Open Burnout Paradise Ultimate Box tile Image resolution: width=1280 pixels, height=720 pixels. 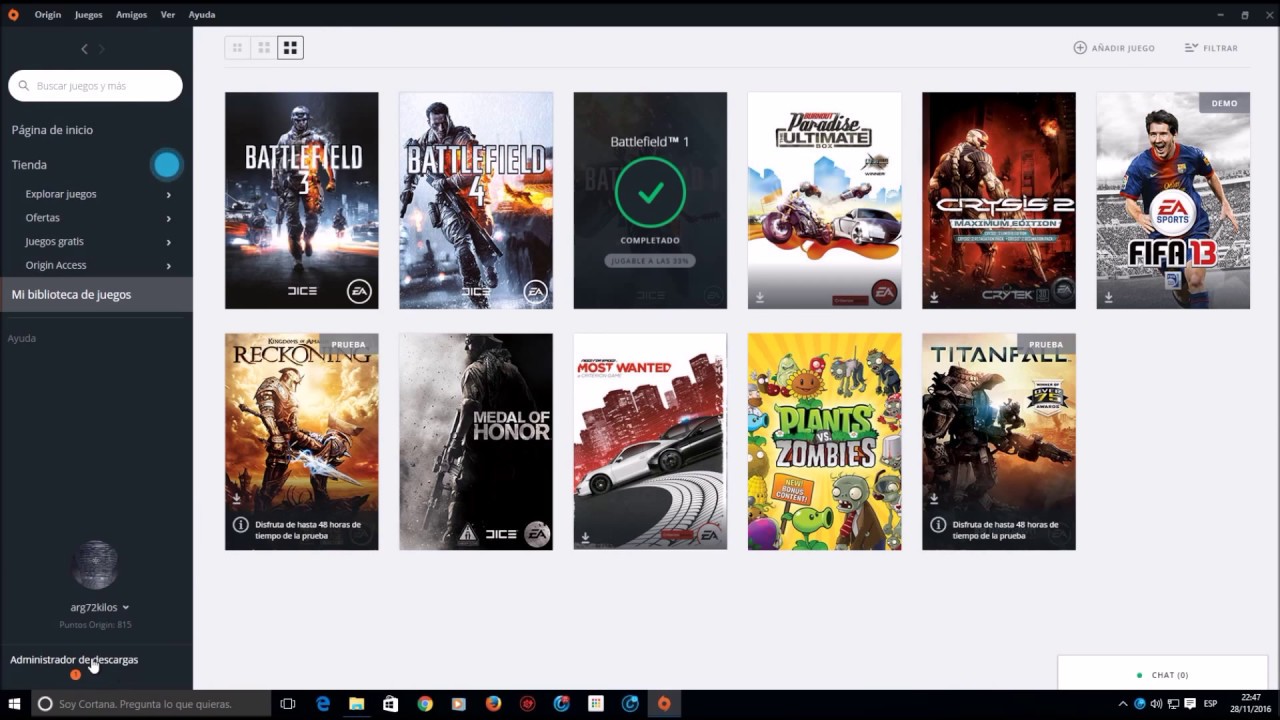(825, 200)
